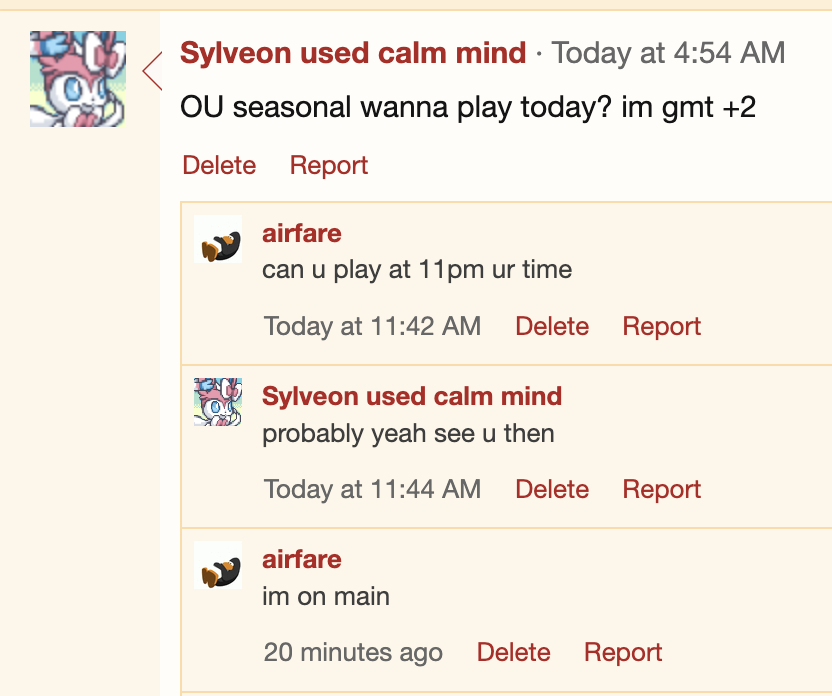Image resolution: width=832 pixels, height=696 pixels.
Task: Click the "Today at 11:44 AM" timestamp
Action: point(372,489)
